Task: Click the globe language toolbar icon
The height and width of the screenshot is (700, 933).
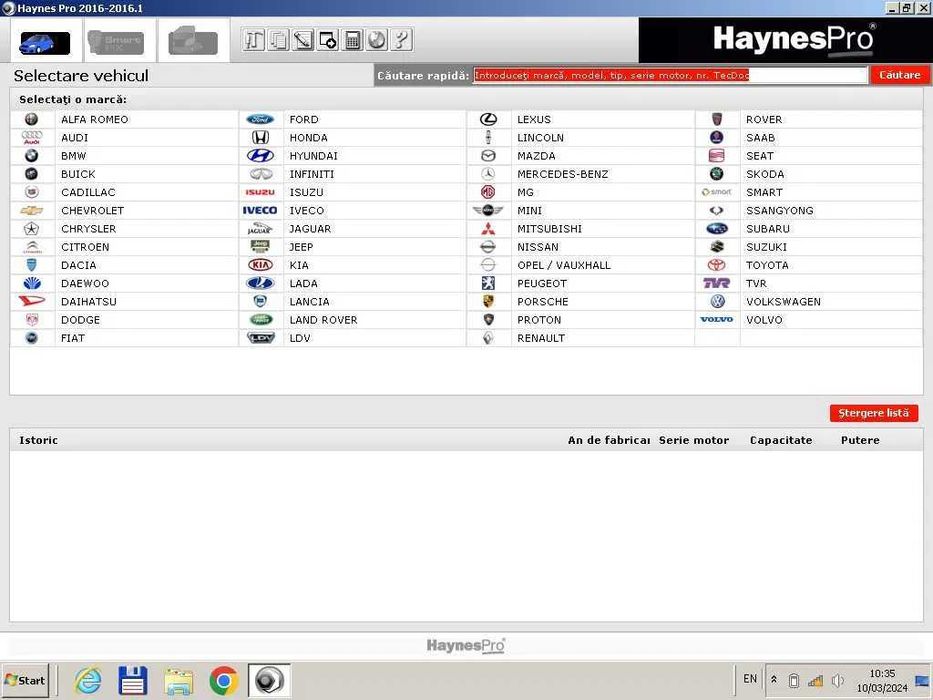Action: pos(377,40)
